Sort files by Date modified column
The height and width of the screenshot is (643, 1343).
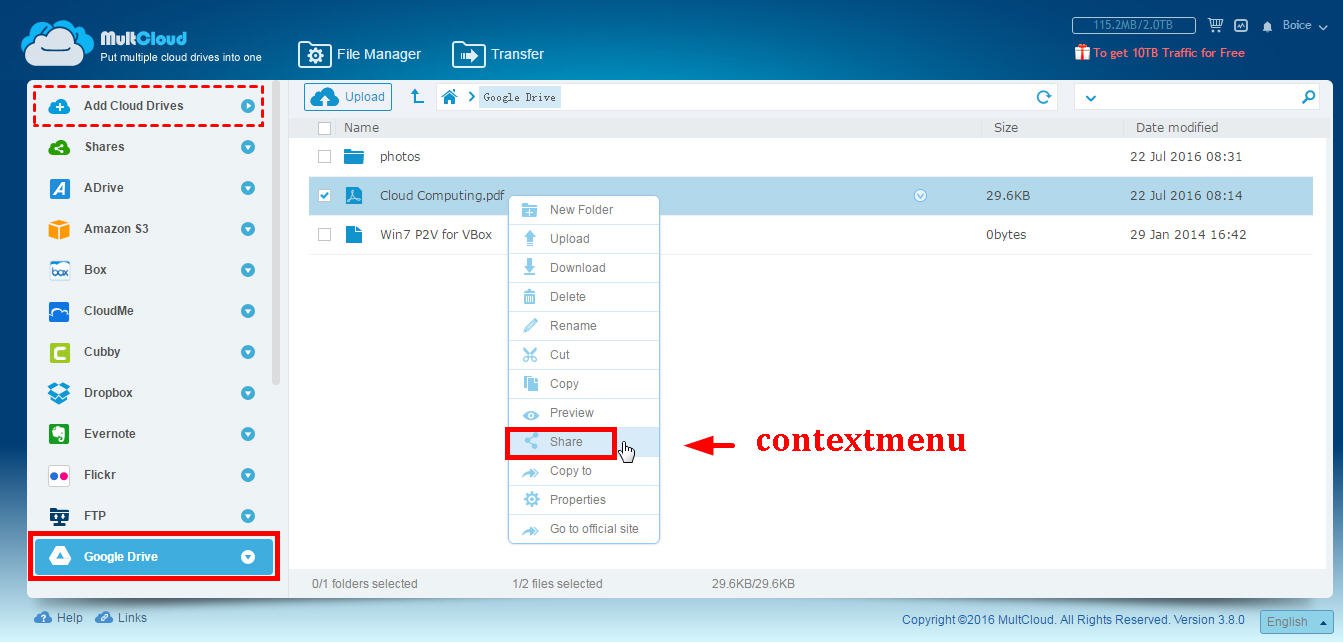click(1177, 128)
